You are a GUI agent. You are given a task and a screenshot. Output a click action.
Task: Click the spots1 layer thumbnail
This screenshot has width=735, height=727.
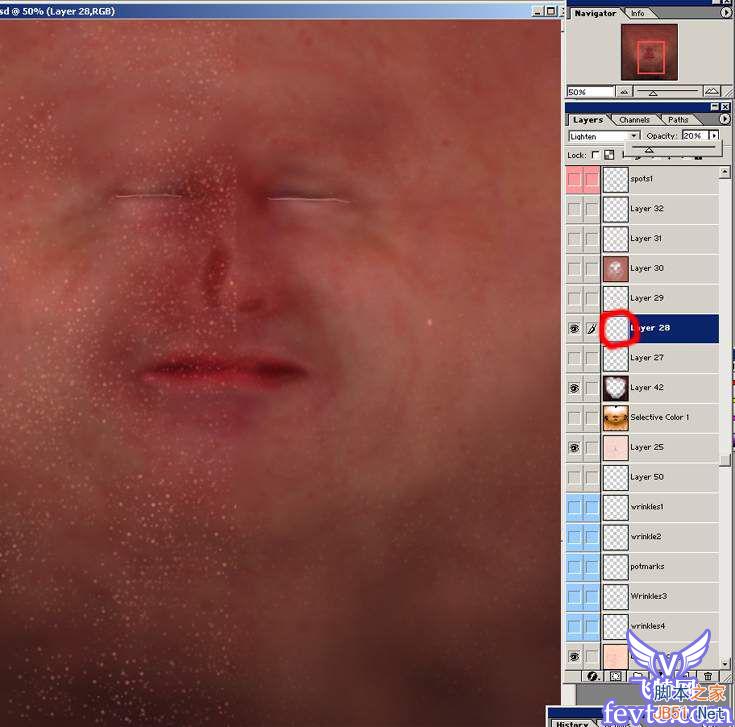[615, 179]
